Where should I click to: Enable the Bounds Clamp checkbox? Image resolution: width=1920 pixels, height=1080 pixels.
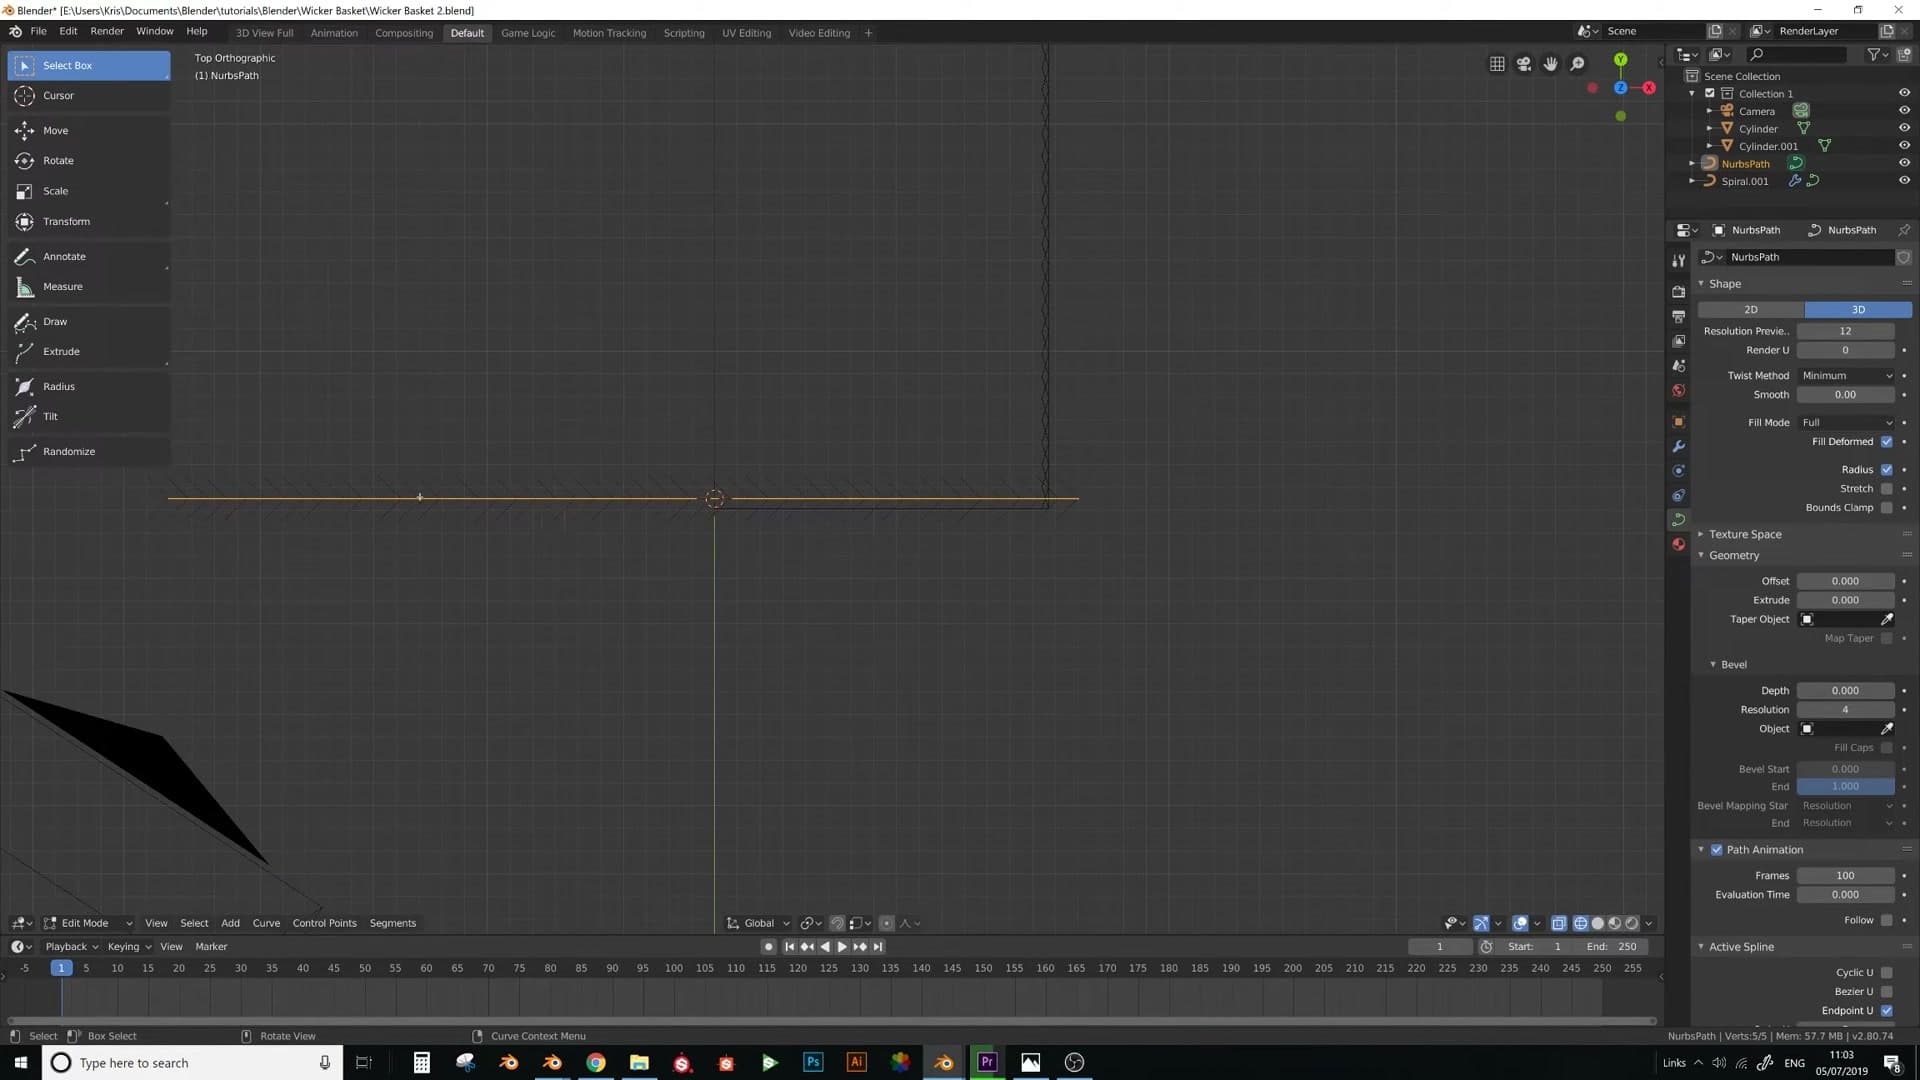(1887, 508)
